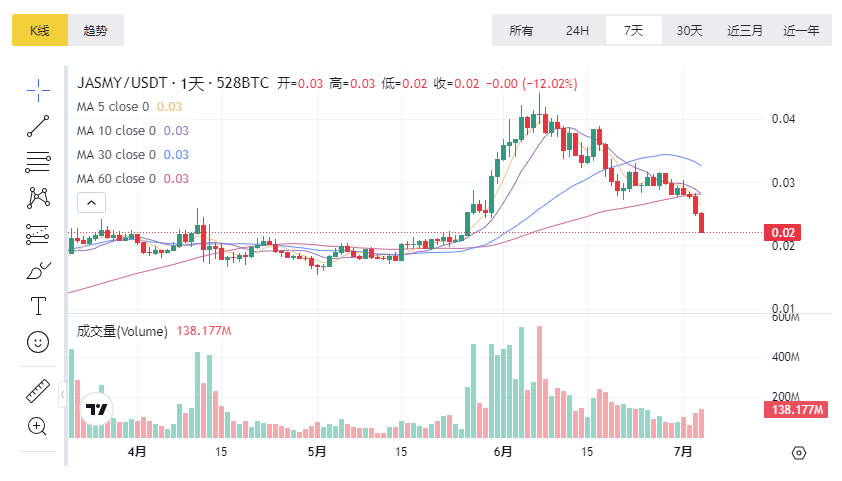Collapse the left drawing toolbar handle
This screenshot has height=481, width=842.
click(x=62, y=394)
